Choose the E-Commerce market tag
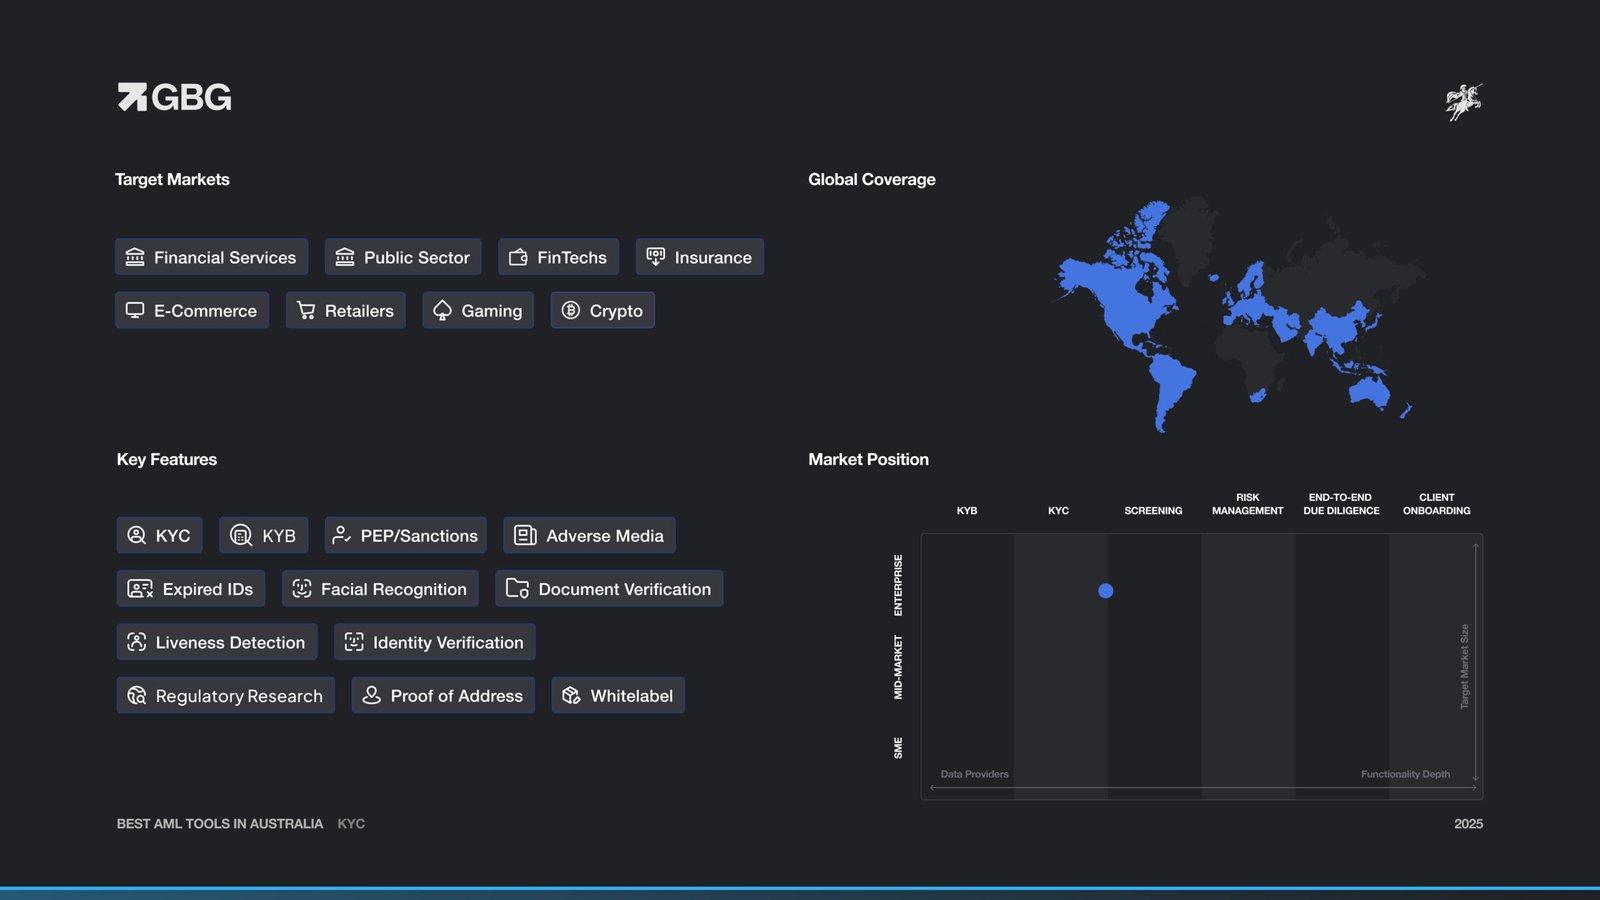The width and height of the screenshot is (1600, 900). pyautogui.click(x=192, y=310)
